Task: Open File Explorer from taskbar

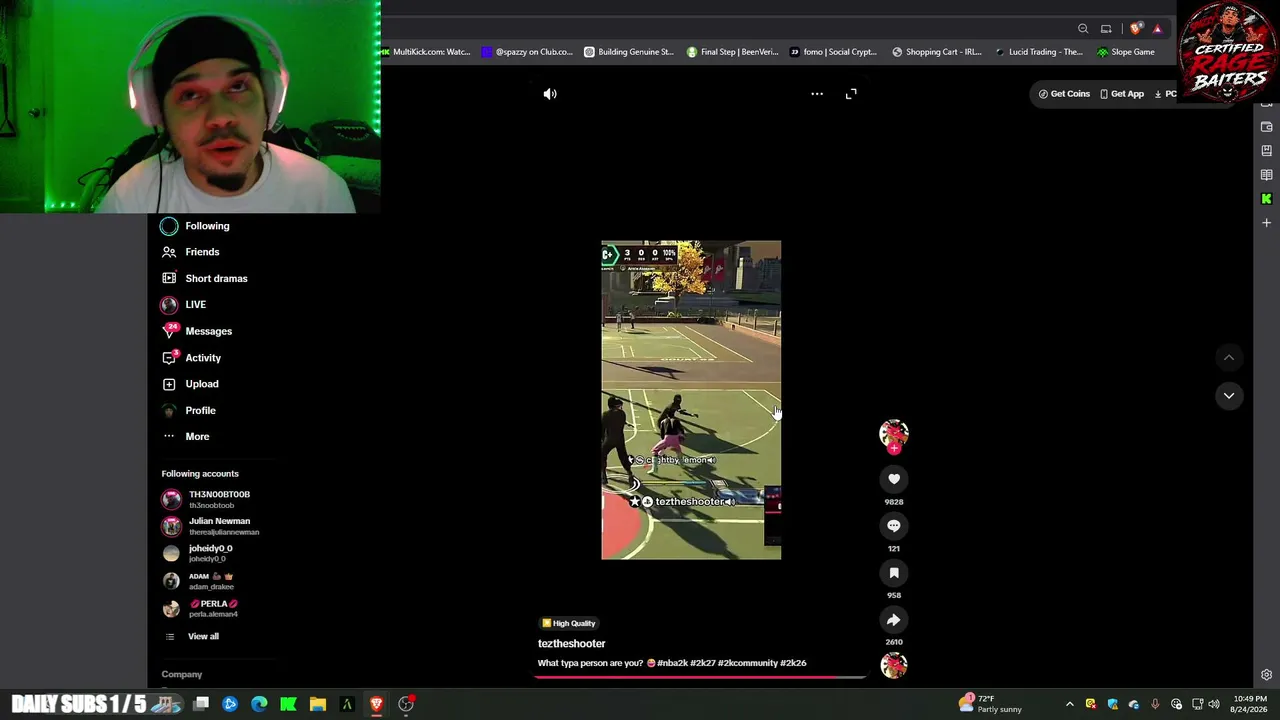Action: click(x=318, y=704)
